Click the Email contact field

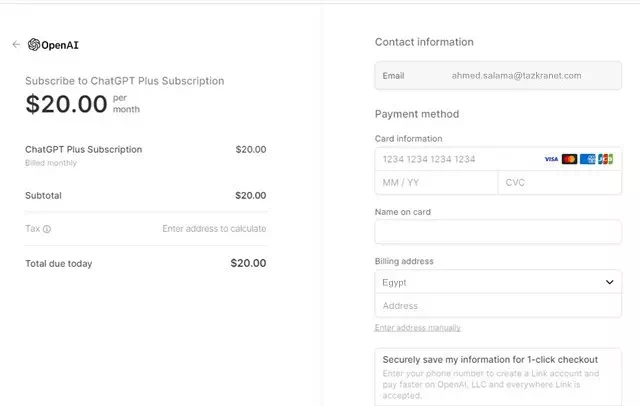(498, 75)
